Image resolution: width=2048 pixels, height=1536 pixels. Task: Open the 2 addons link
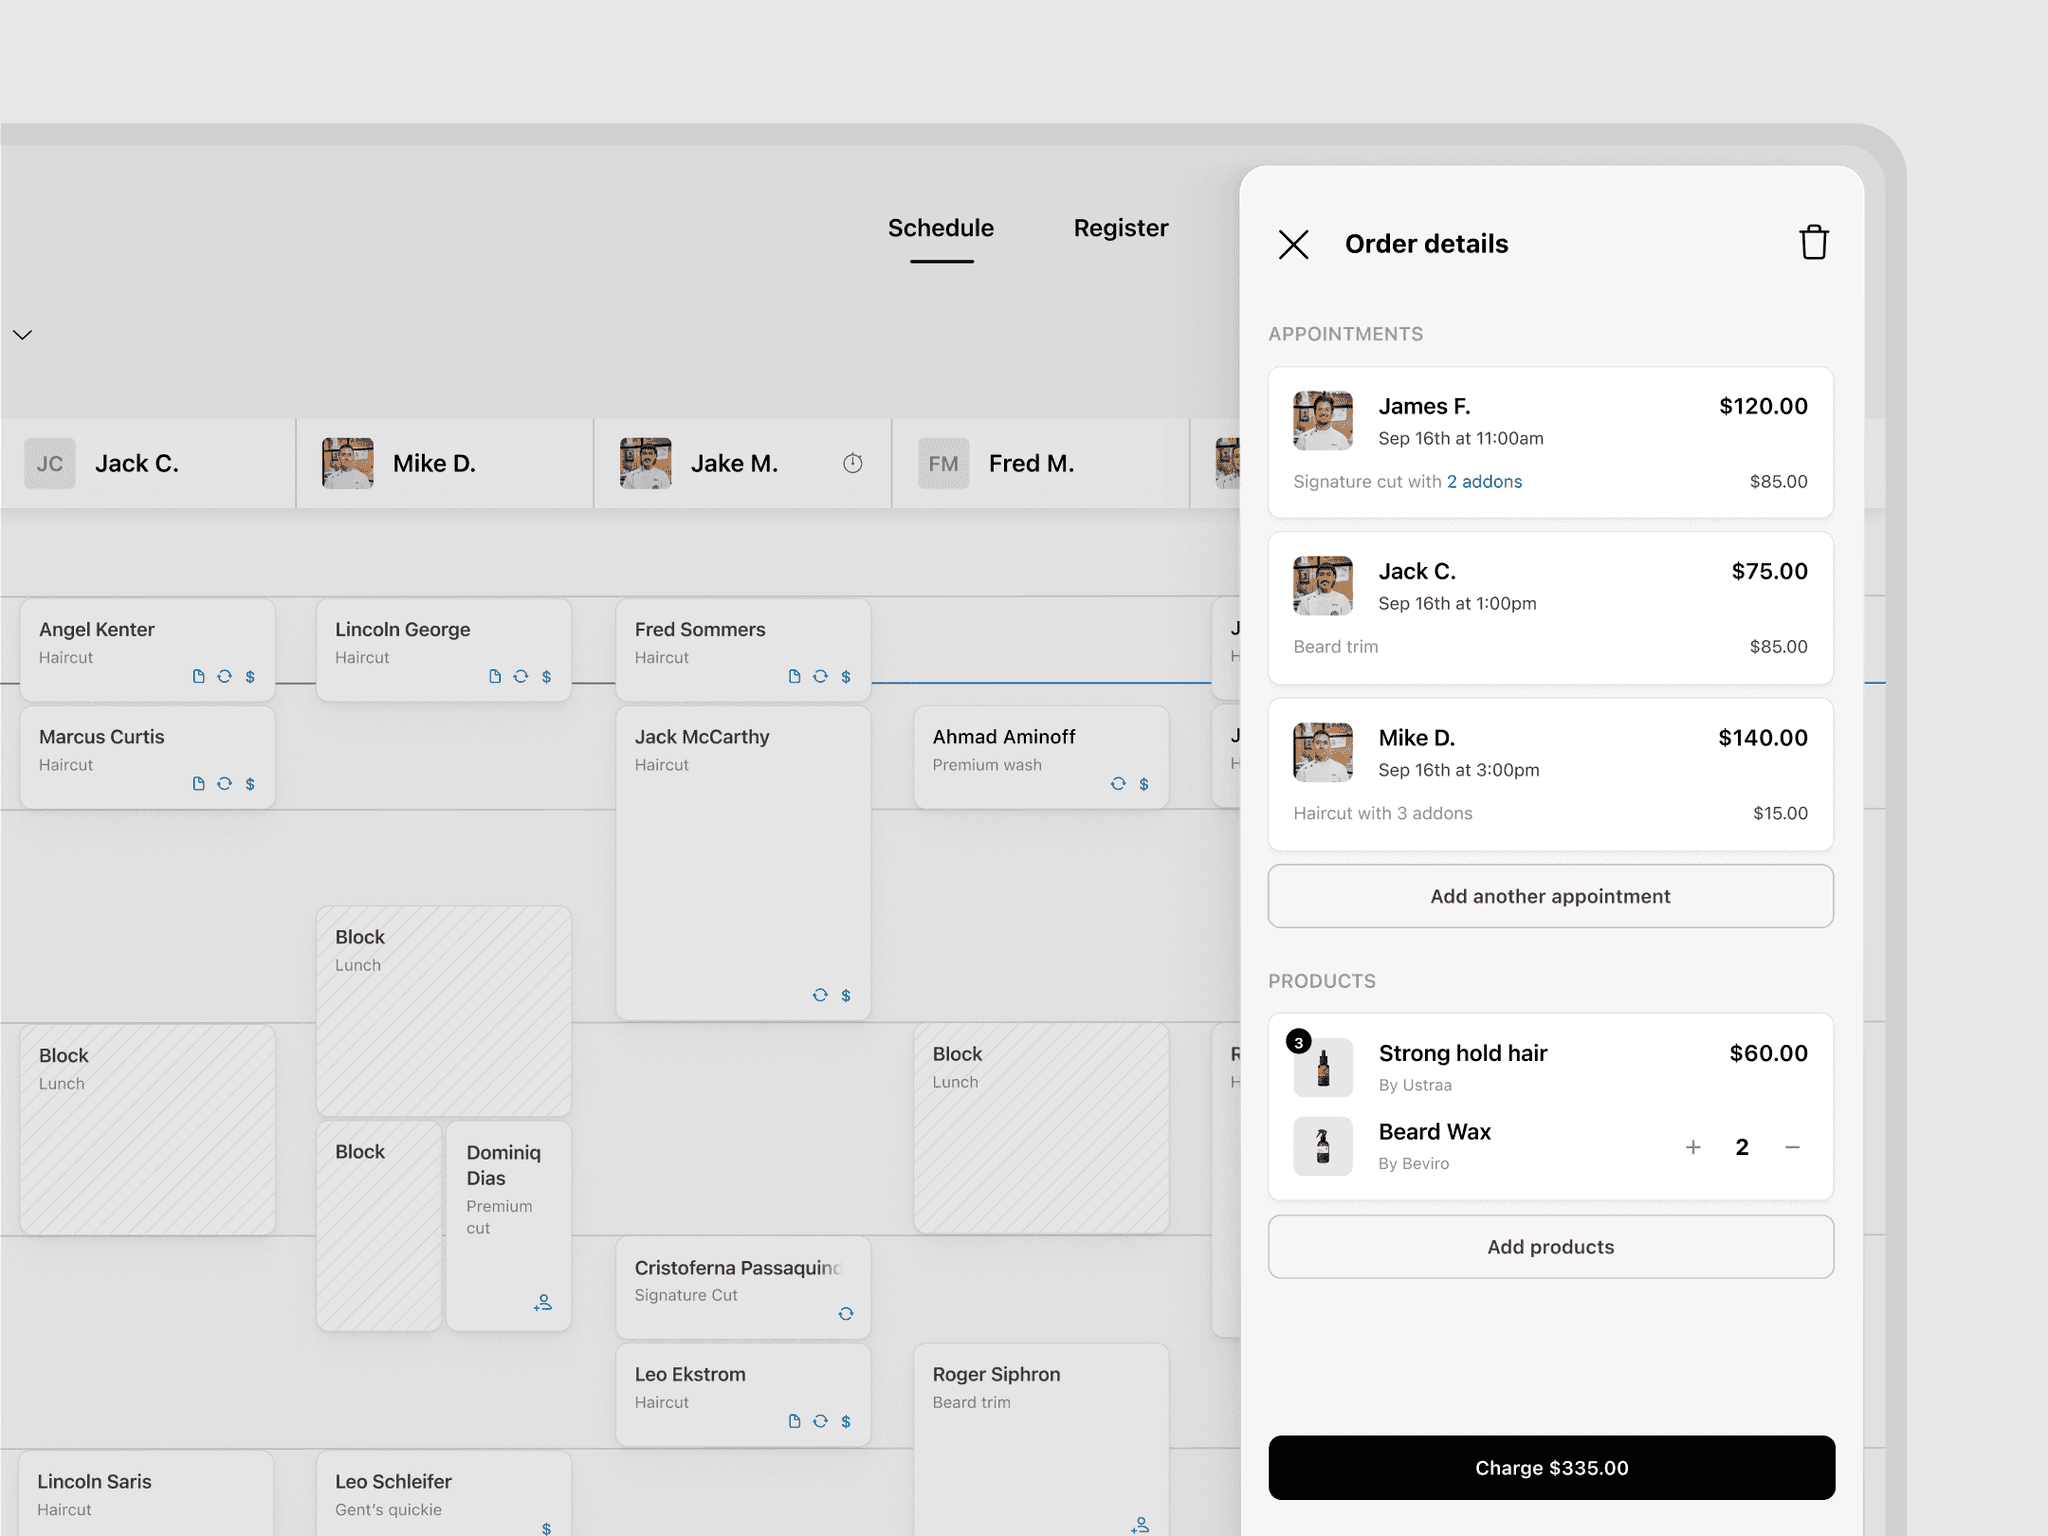[x=1484, y=482]
